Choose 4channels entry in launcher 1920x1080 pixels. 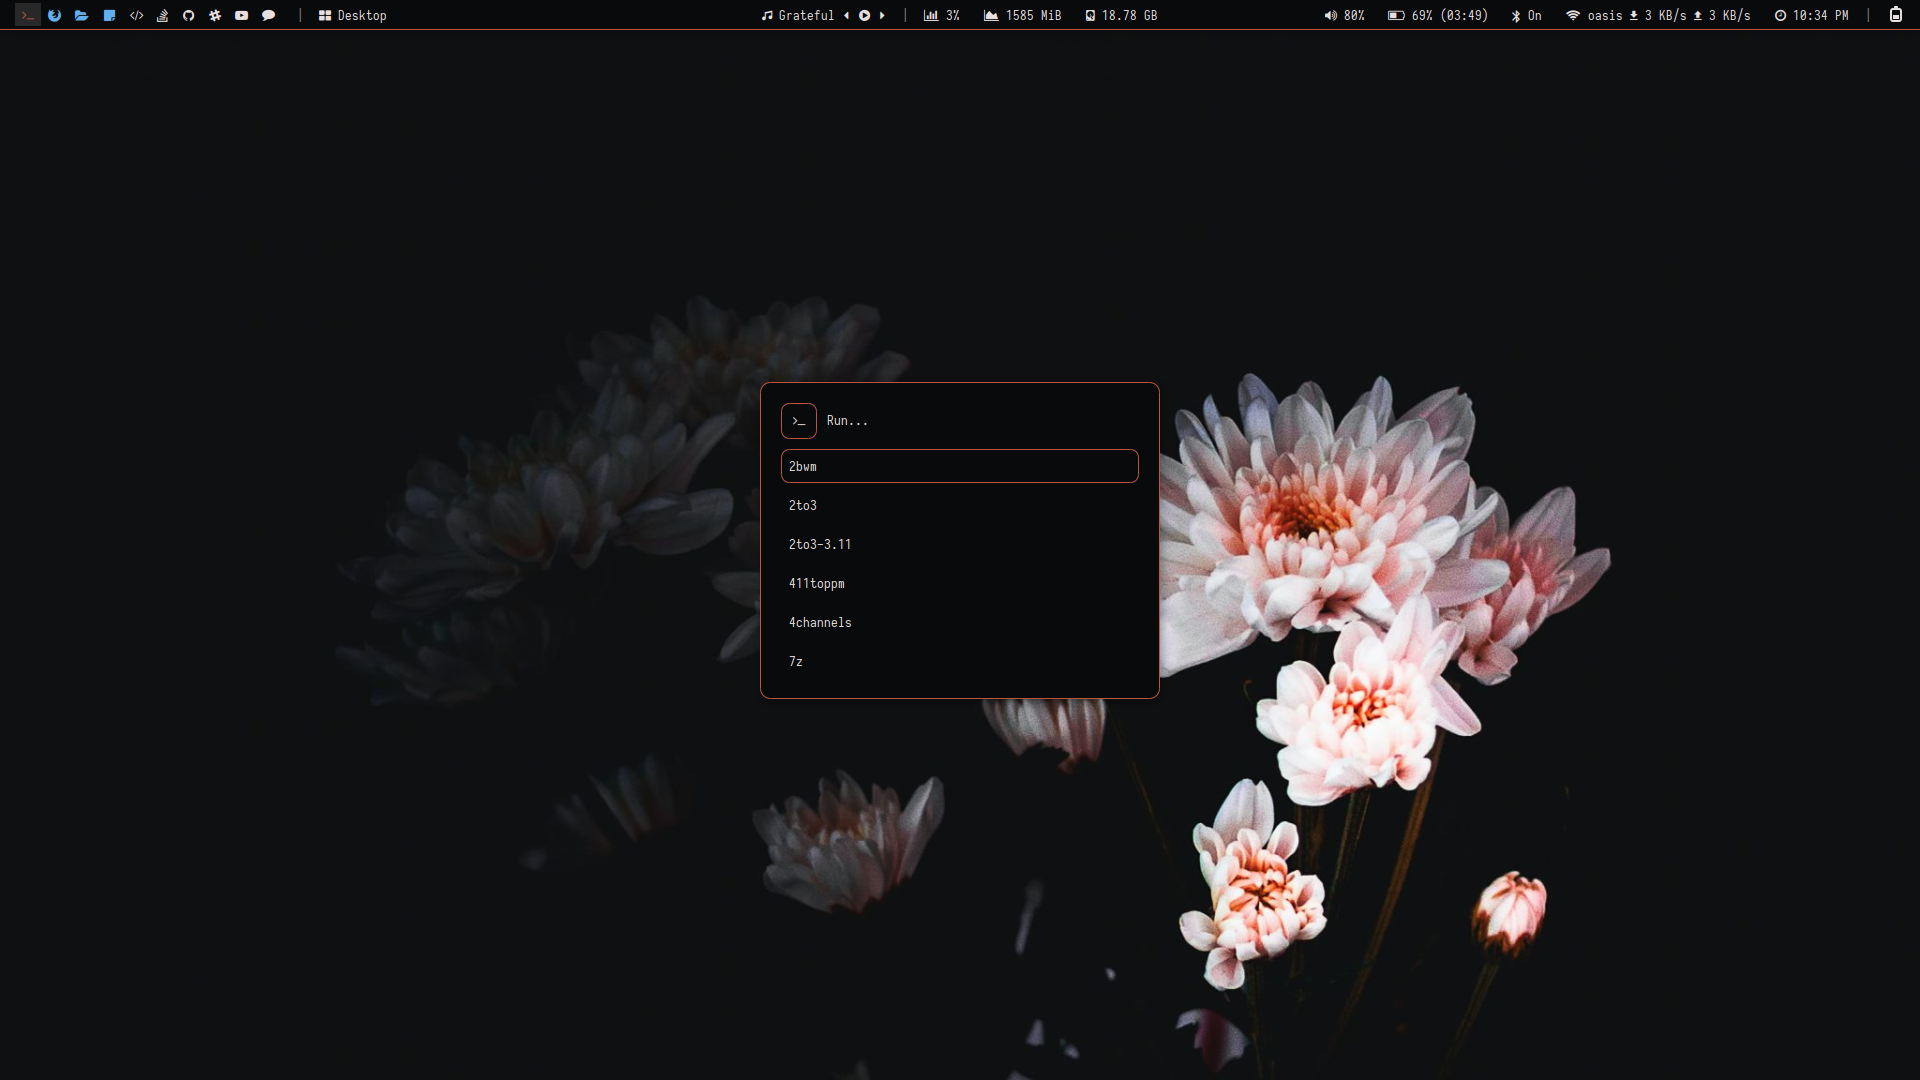pos(819,622)
